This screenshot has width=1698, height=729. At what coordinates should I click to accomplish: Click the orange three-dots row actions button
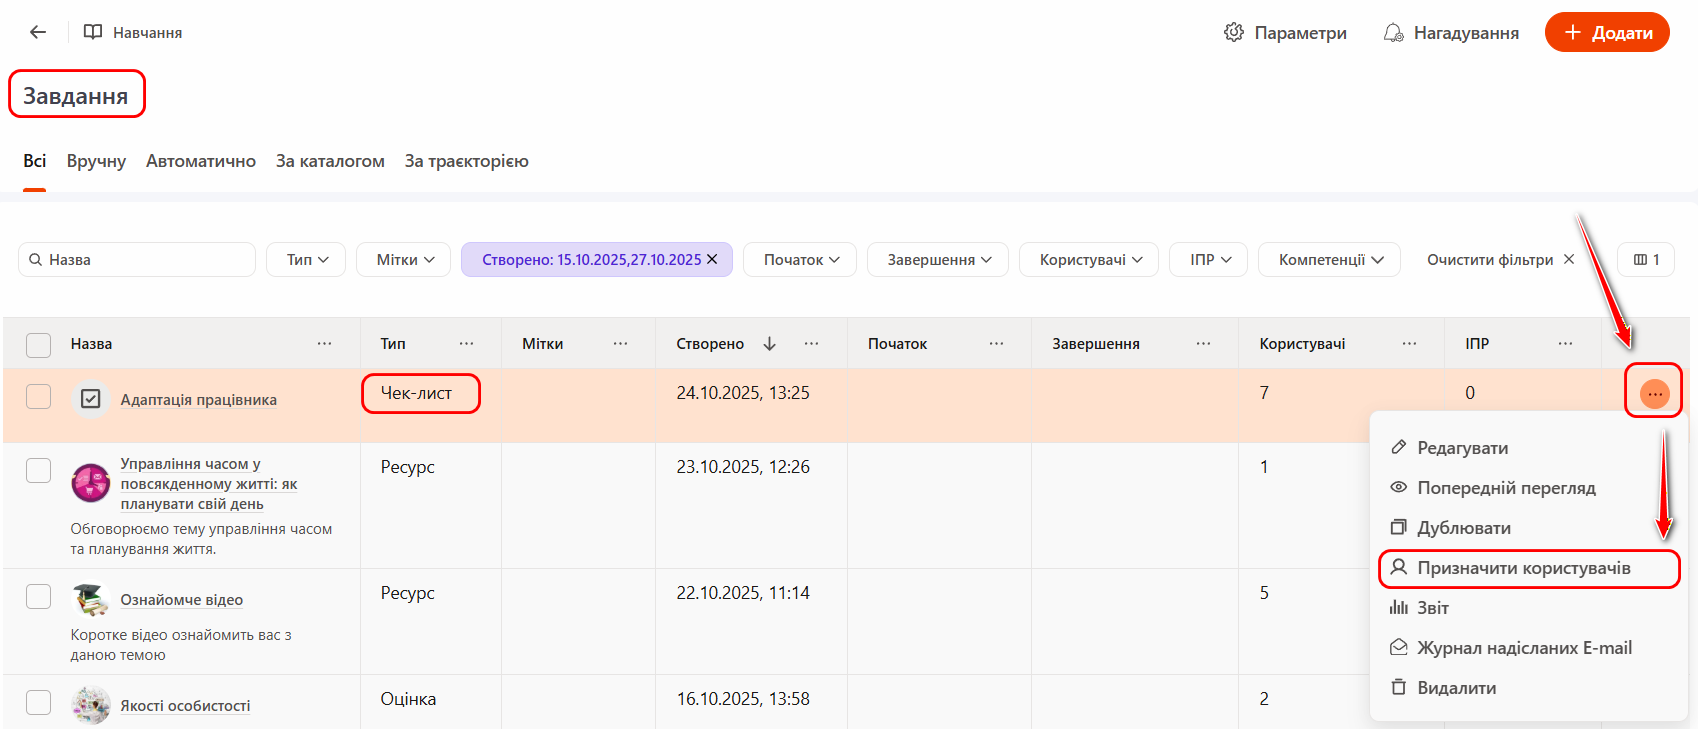click(x=1654, y=394)
